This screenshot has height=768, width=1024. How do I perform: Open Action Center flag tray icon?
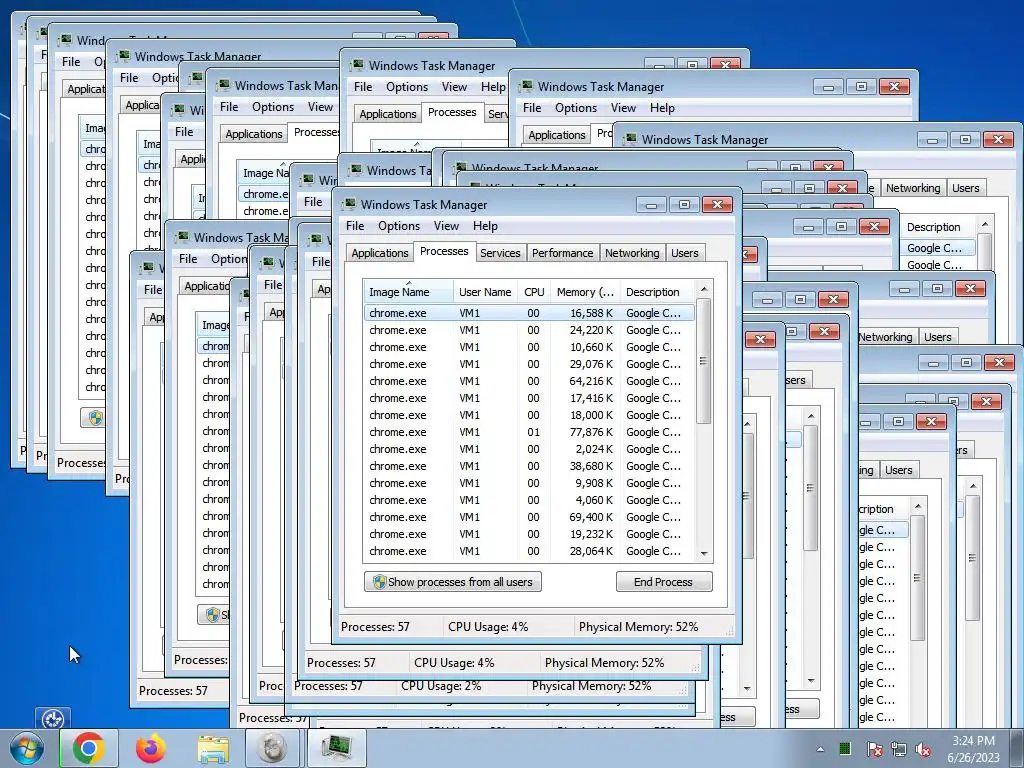point(874,749)
